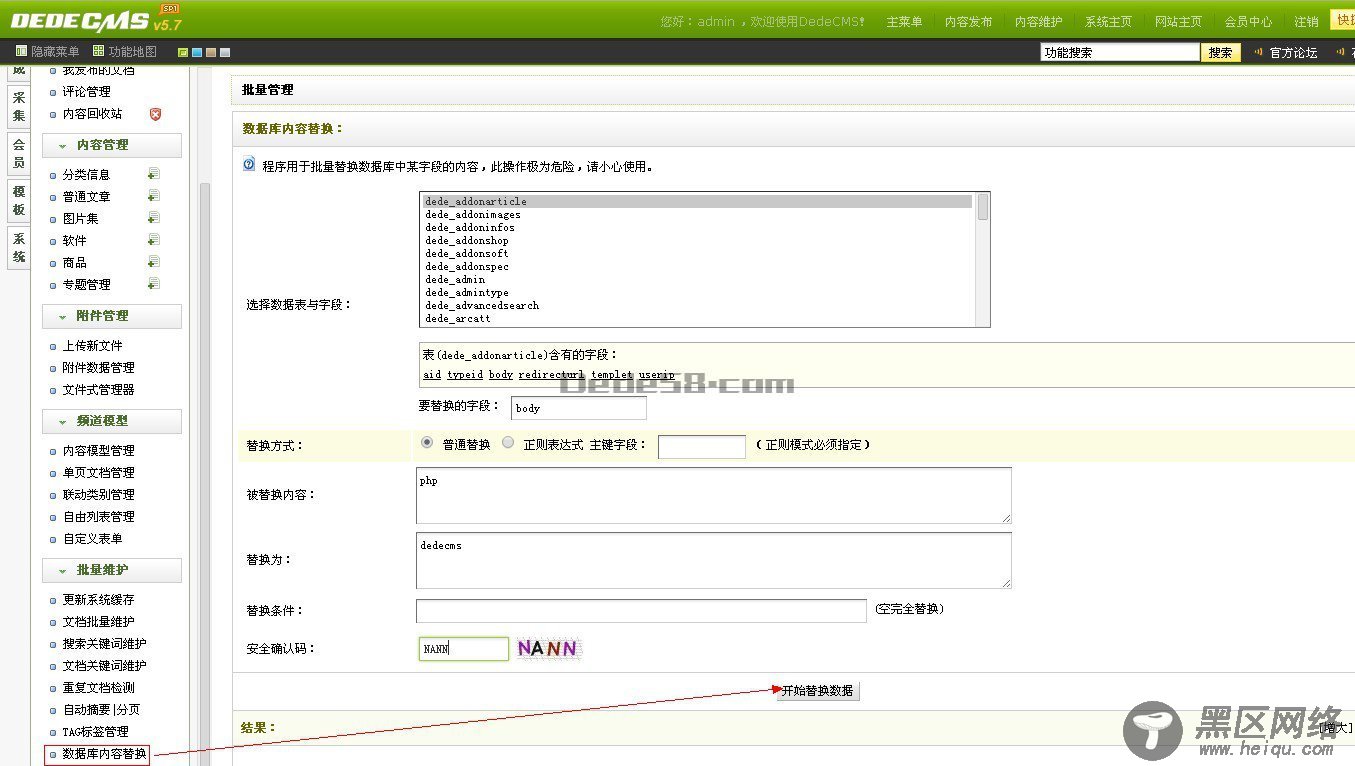Viewport: 1355px width, 766px height.
Task: Click the typeid field link
Action: click(465, 375)
